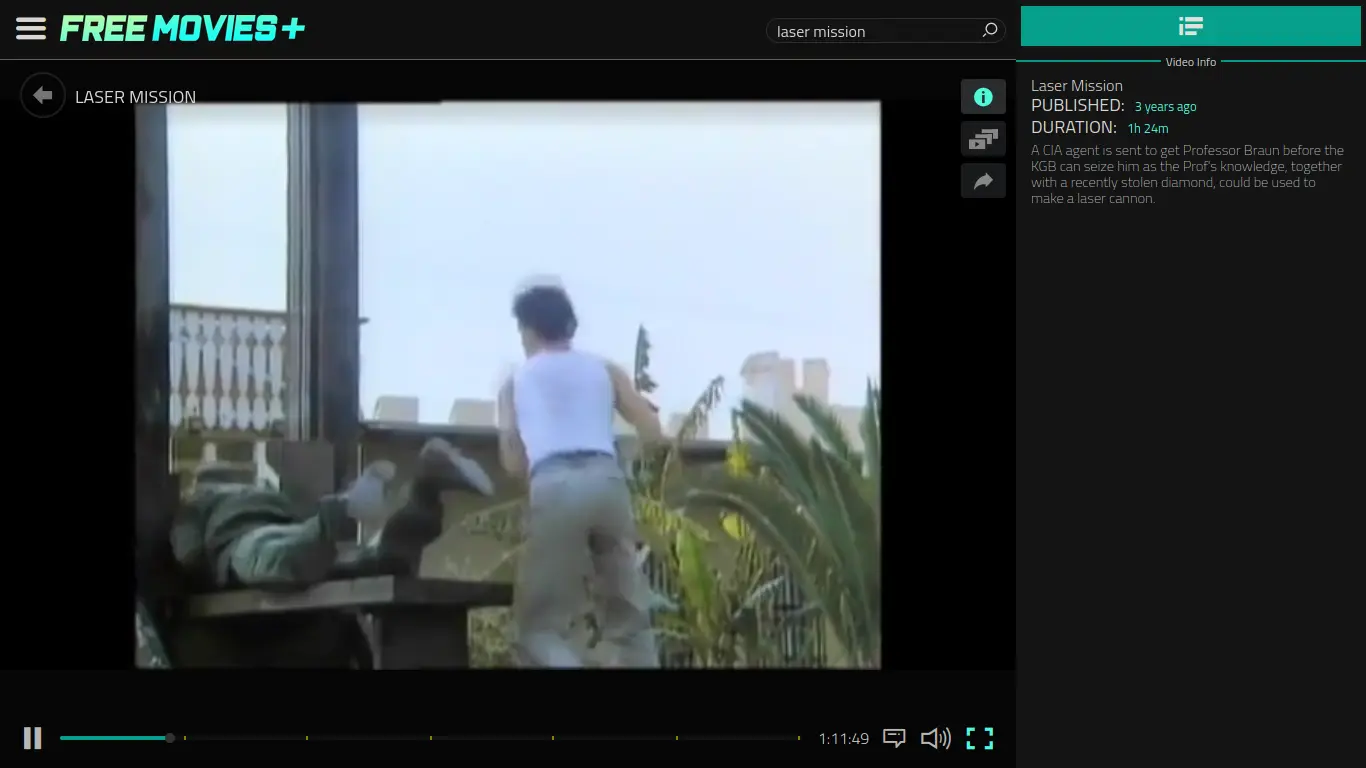Toggle the subtitles caption icon
The image size is (1366, 768).
click(894, 738)
